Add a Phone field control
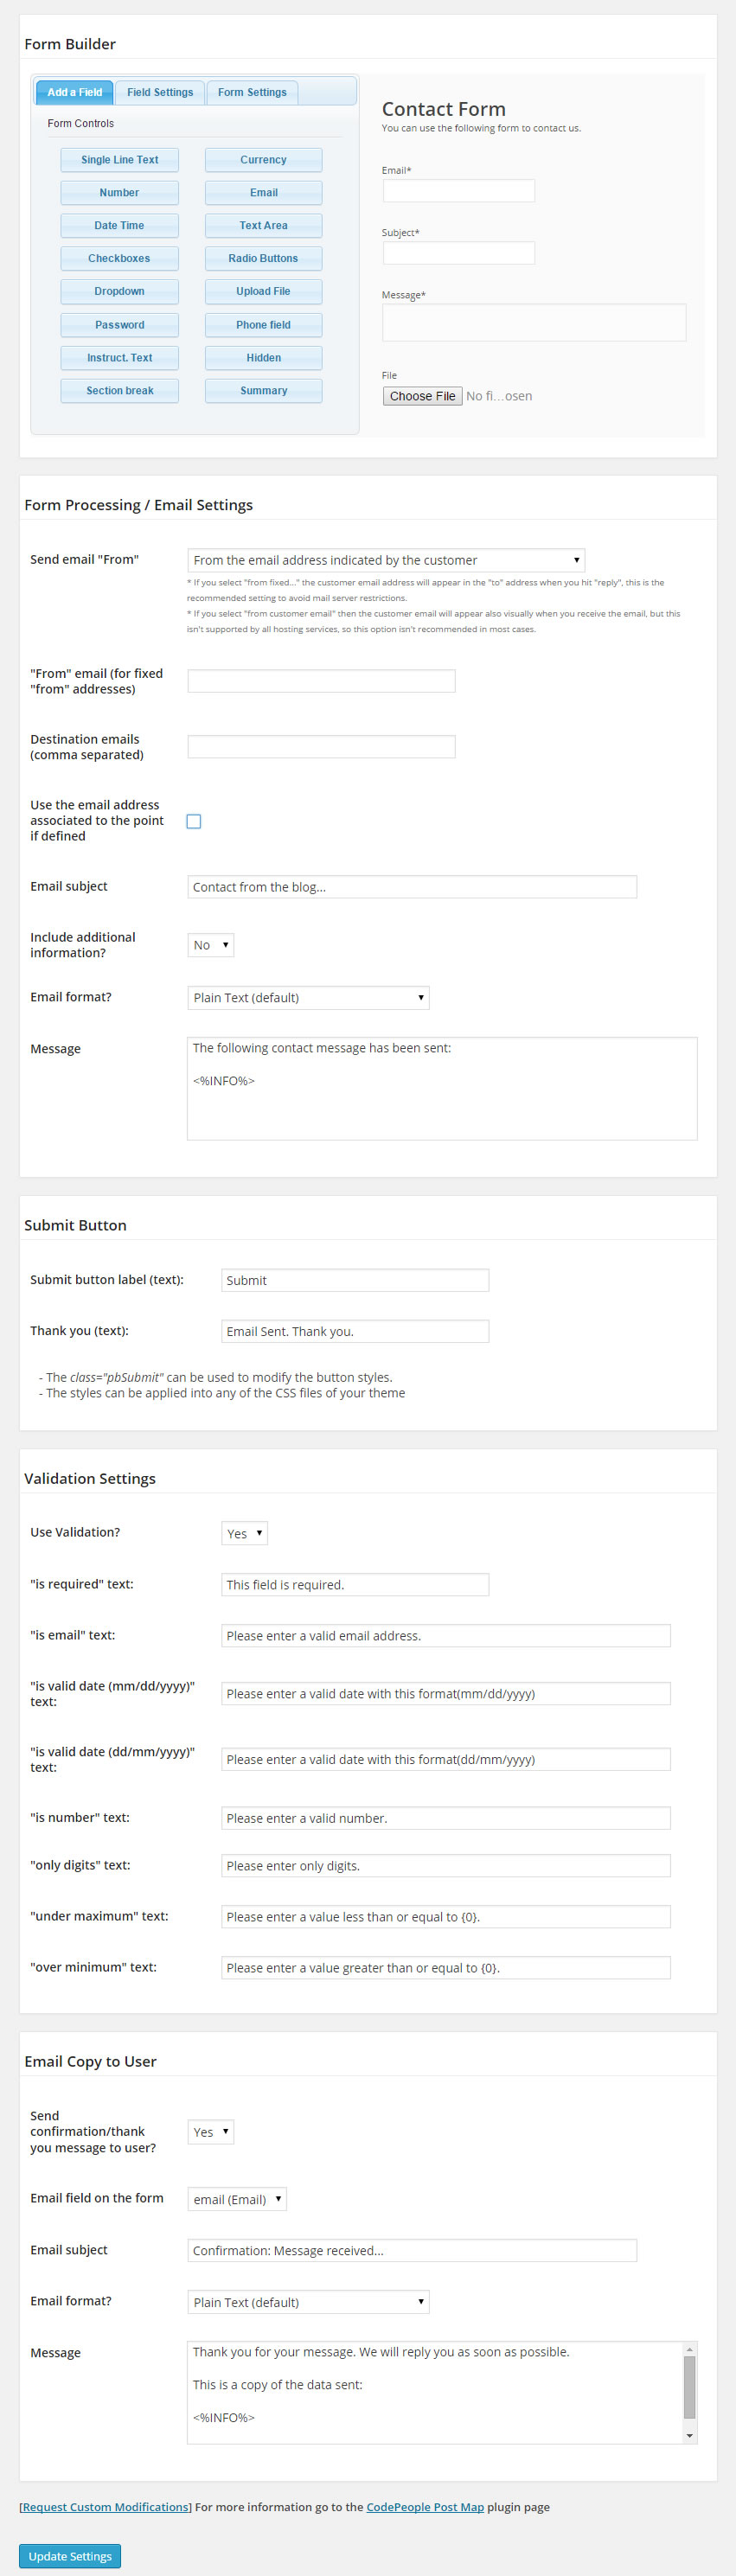736x2576 pixels. (263, 325)
